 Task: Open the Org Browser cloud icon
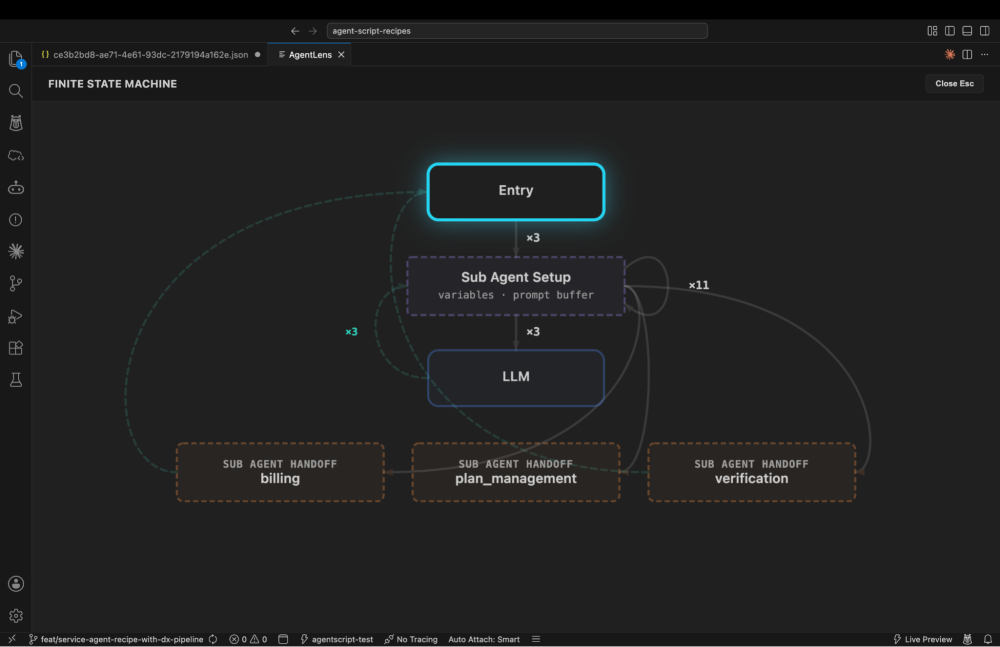(16, 156)
